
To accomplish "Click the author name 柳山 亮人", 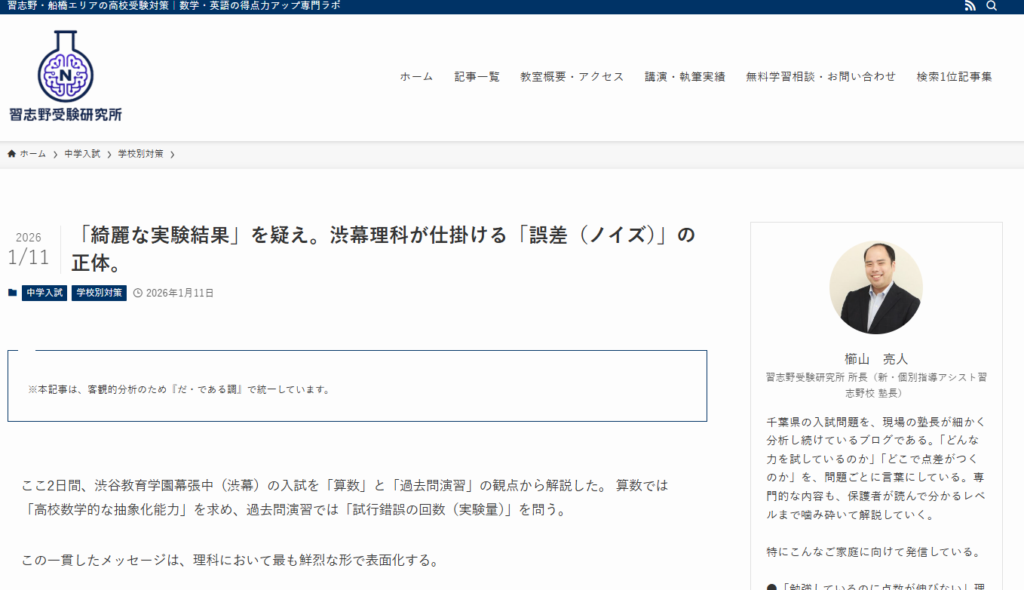I will pyautogui.click(x=875, y=358).
